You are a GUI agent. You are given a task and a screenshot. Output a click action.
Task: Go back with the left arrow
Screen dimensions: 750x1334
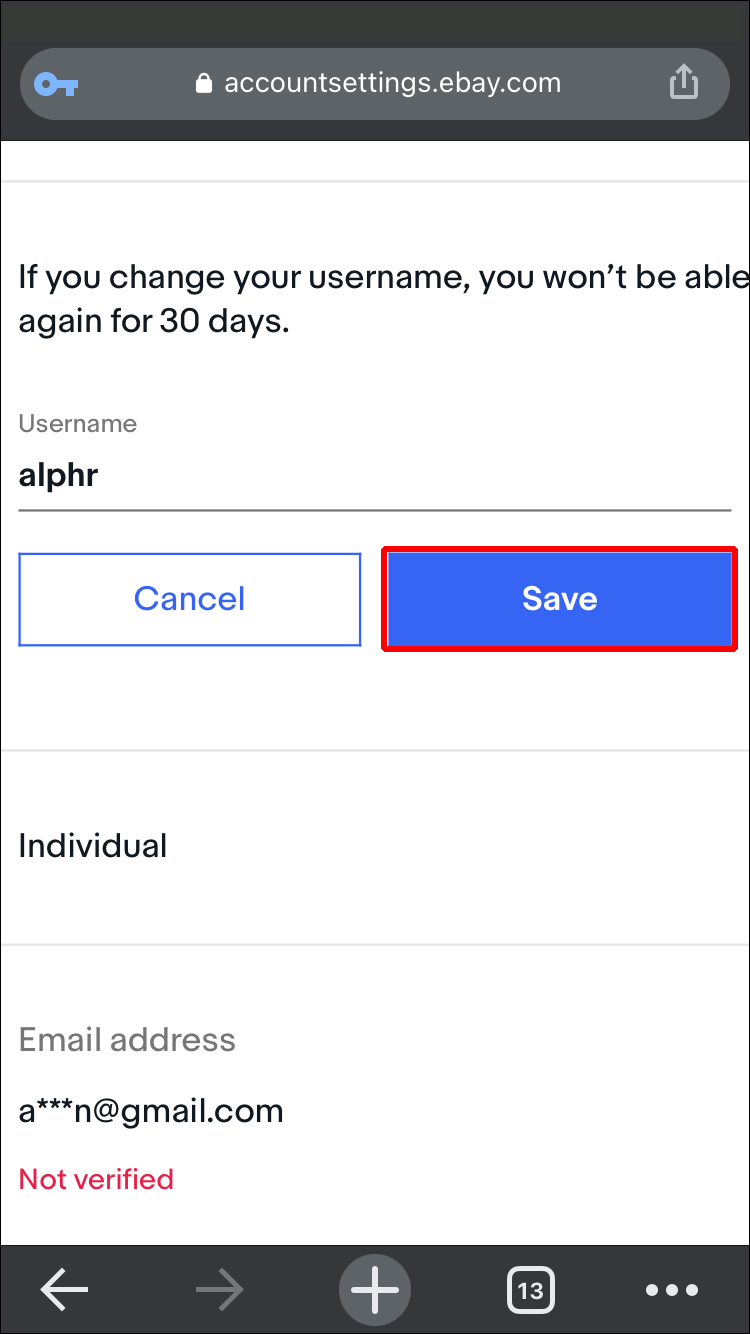coord(65,1290)
